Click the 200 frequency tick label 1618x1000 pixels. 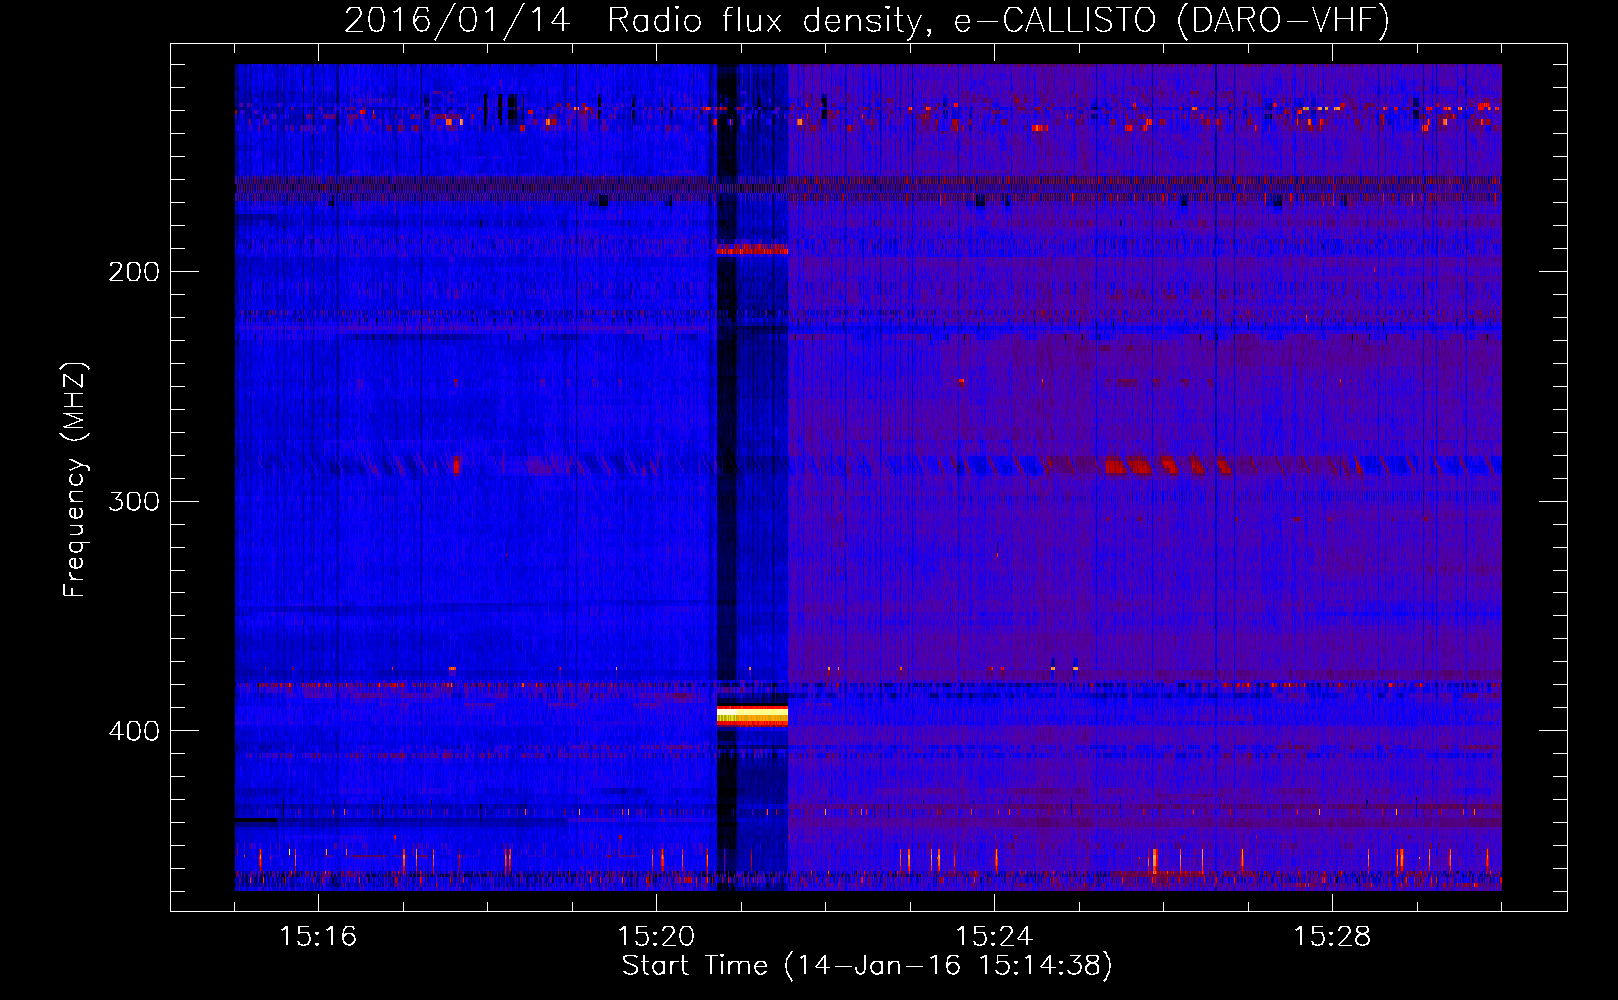pos(134,272)
